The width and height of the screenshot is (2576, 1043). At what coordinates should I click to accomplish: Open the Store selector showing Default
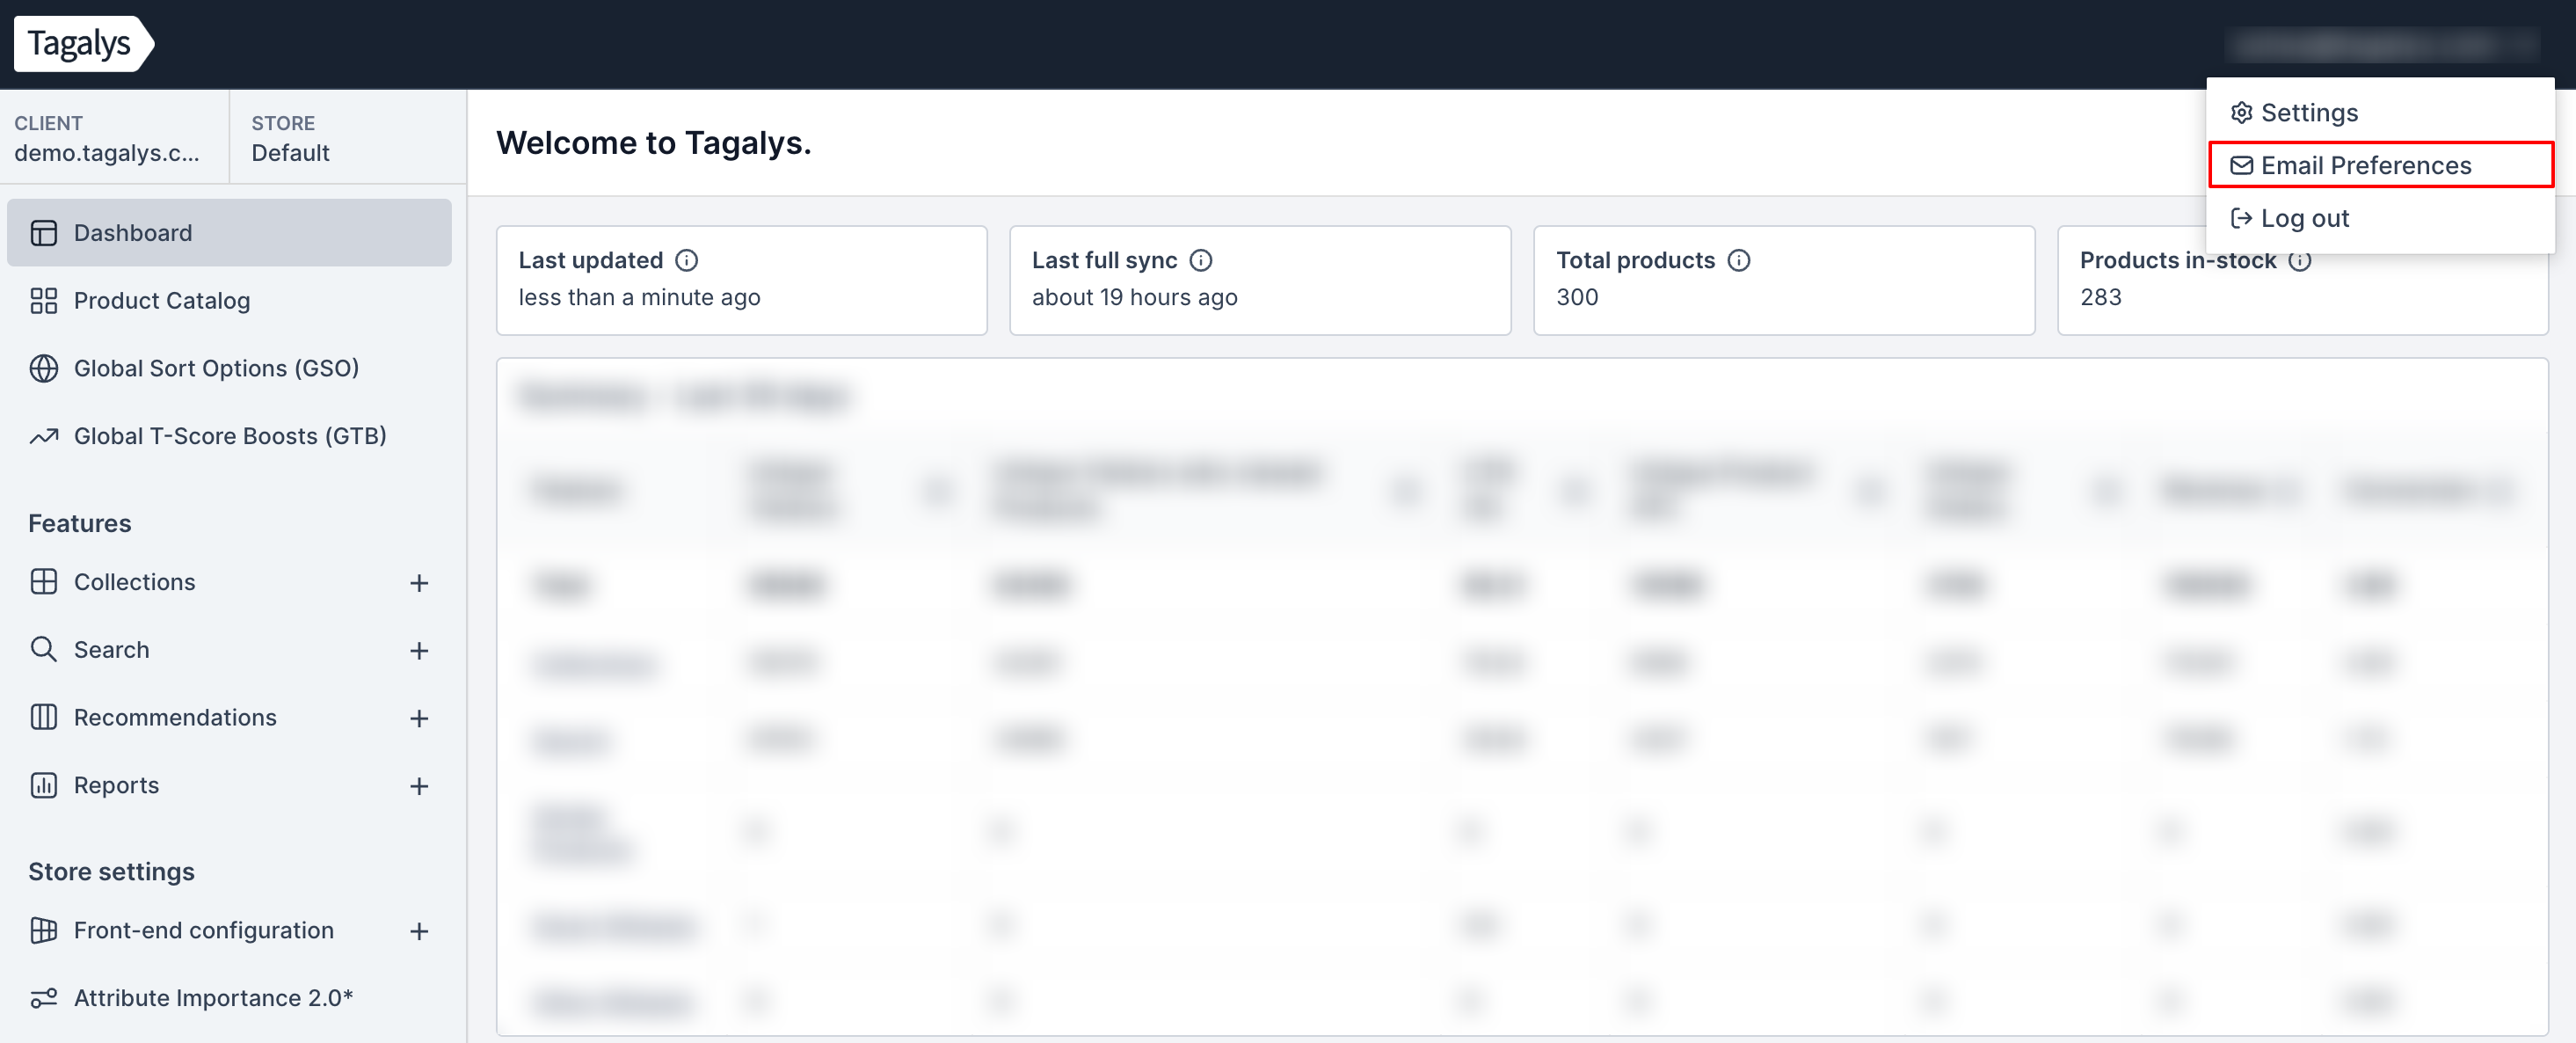click(348, 138)
